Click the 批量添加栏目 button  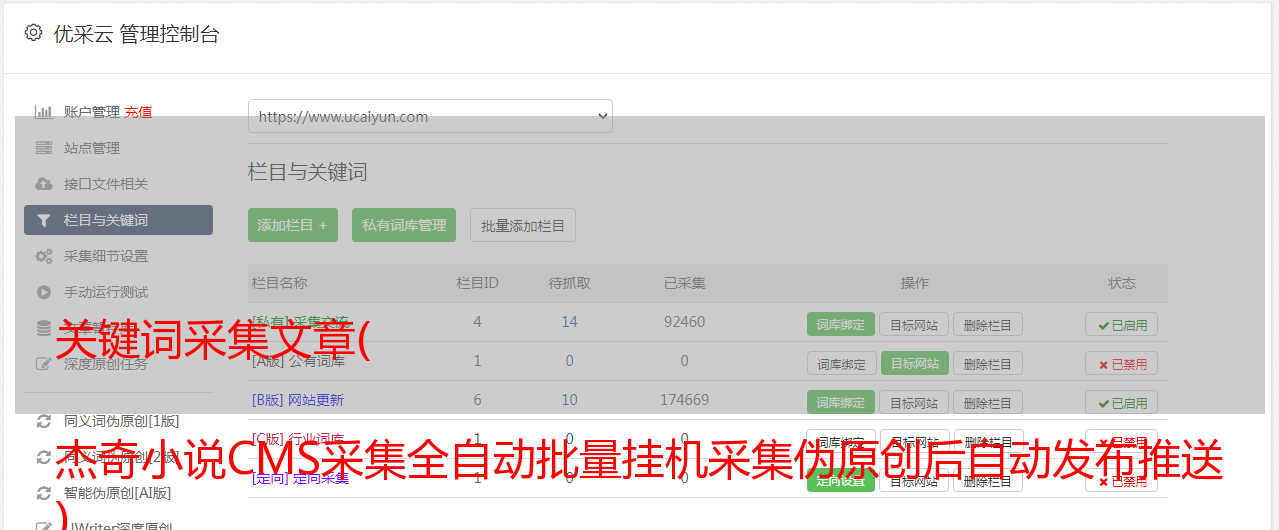point(523,225)
